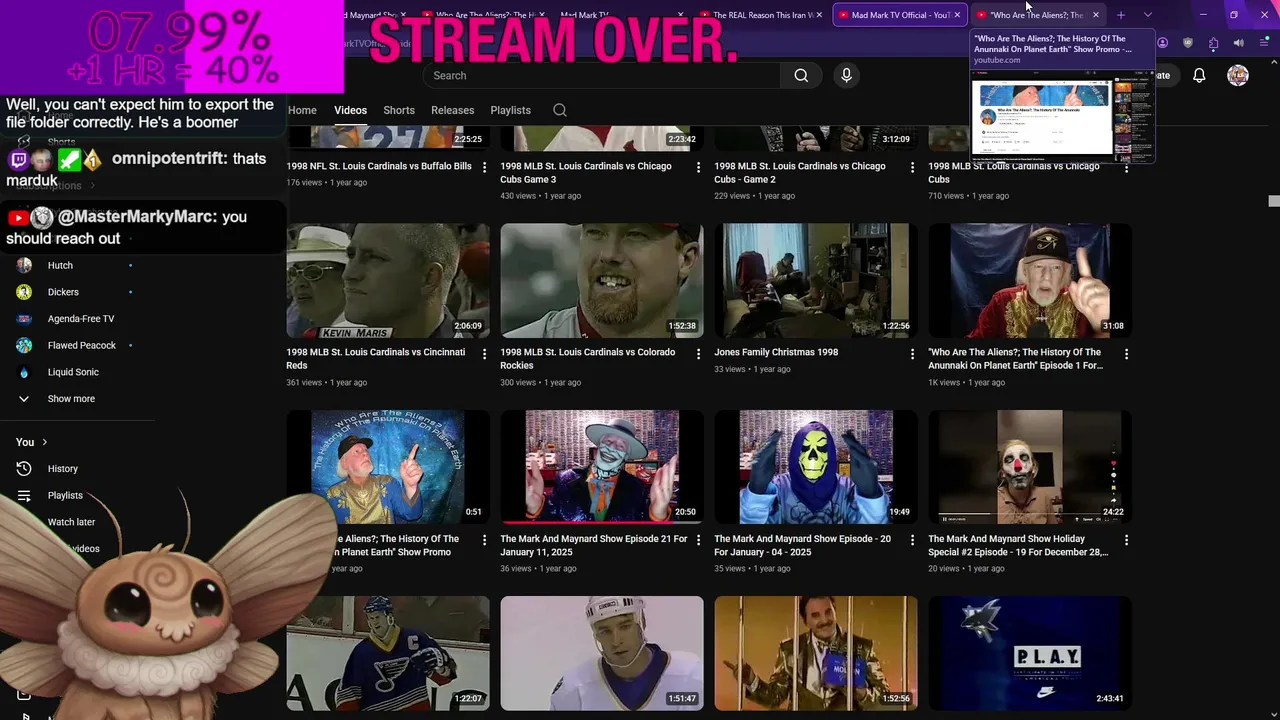Open the notifications bell

pos(1199,75)
